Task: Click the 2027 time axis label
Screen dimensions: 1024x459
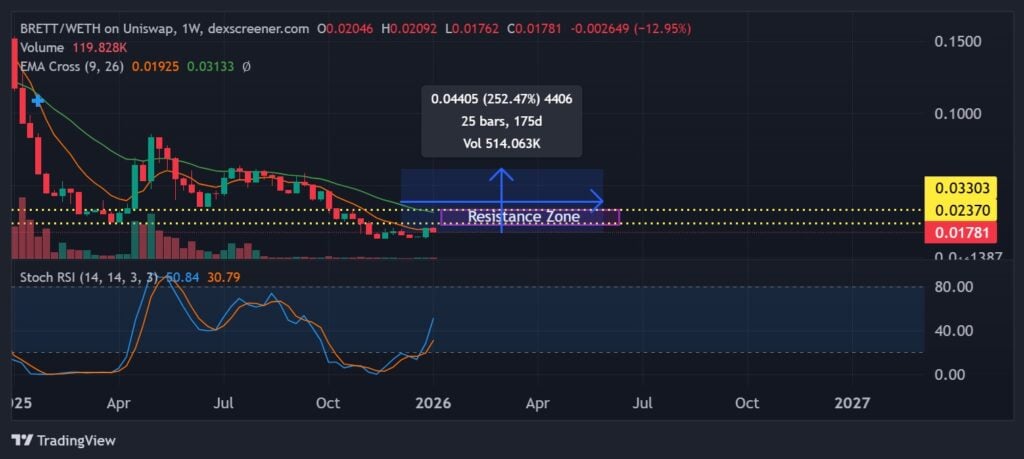Action: [852, 404]
